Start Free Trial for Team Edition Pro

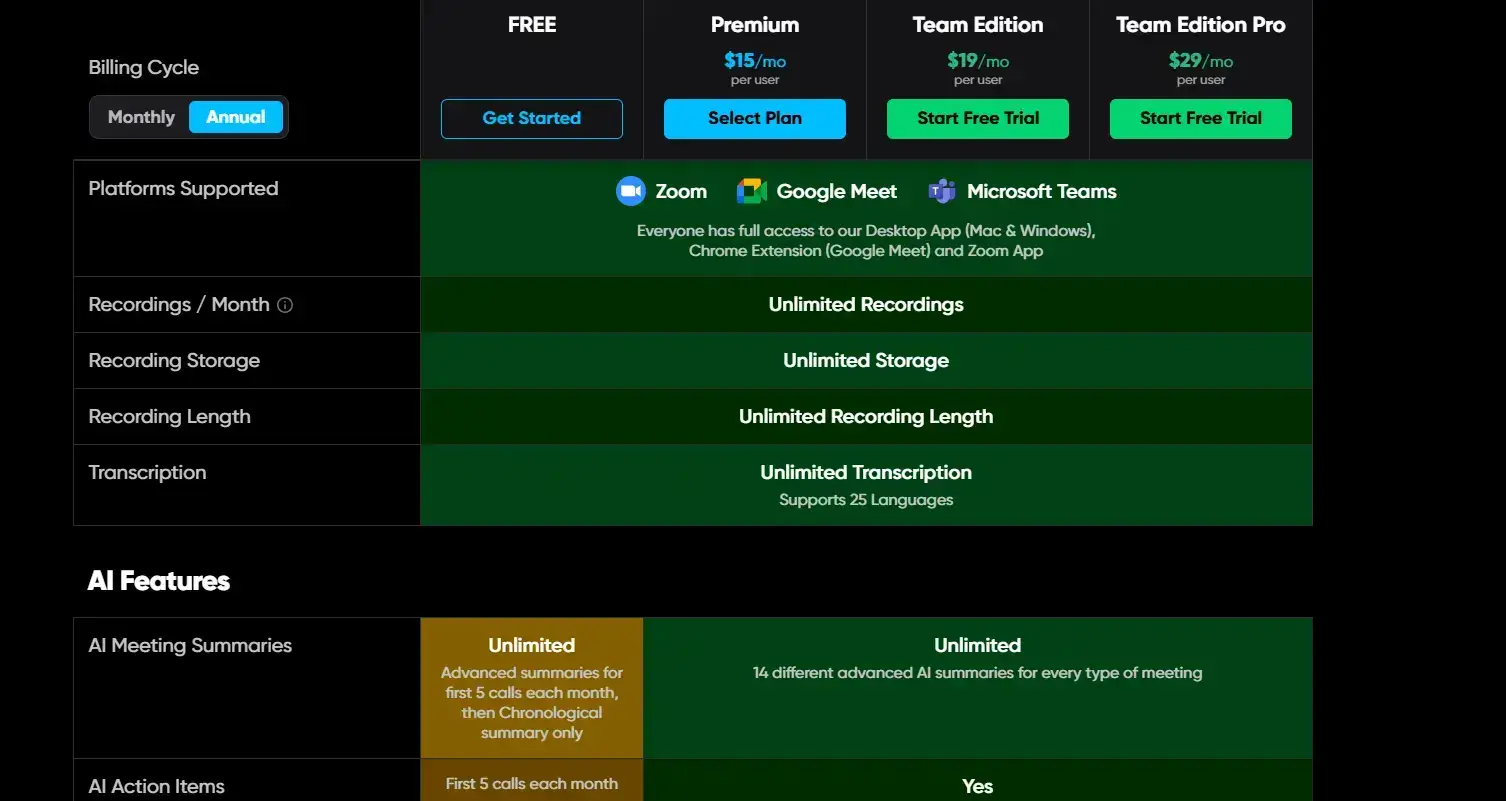pos(1200,118)
